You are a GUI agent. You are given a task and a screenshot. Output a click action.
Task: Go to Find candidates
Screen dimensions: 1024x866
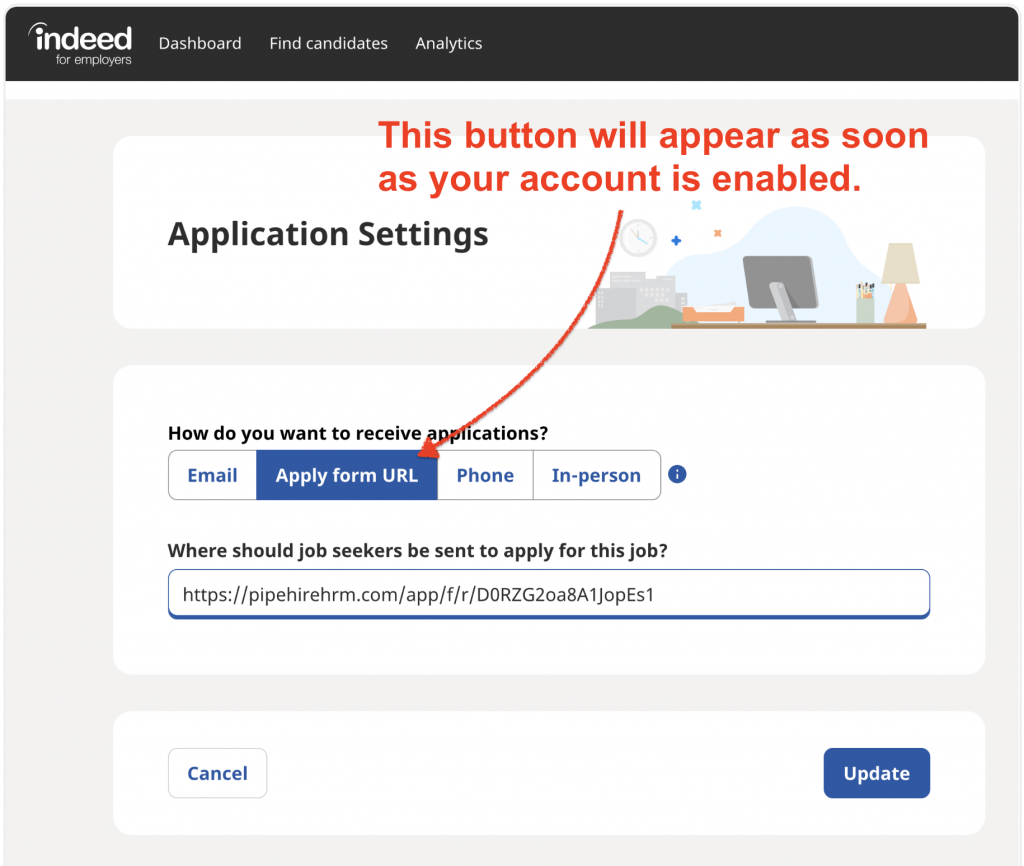[x=328, y=43]
